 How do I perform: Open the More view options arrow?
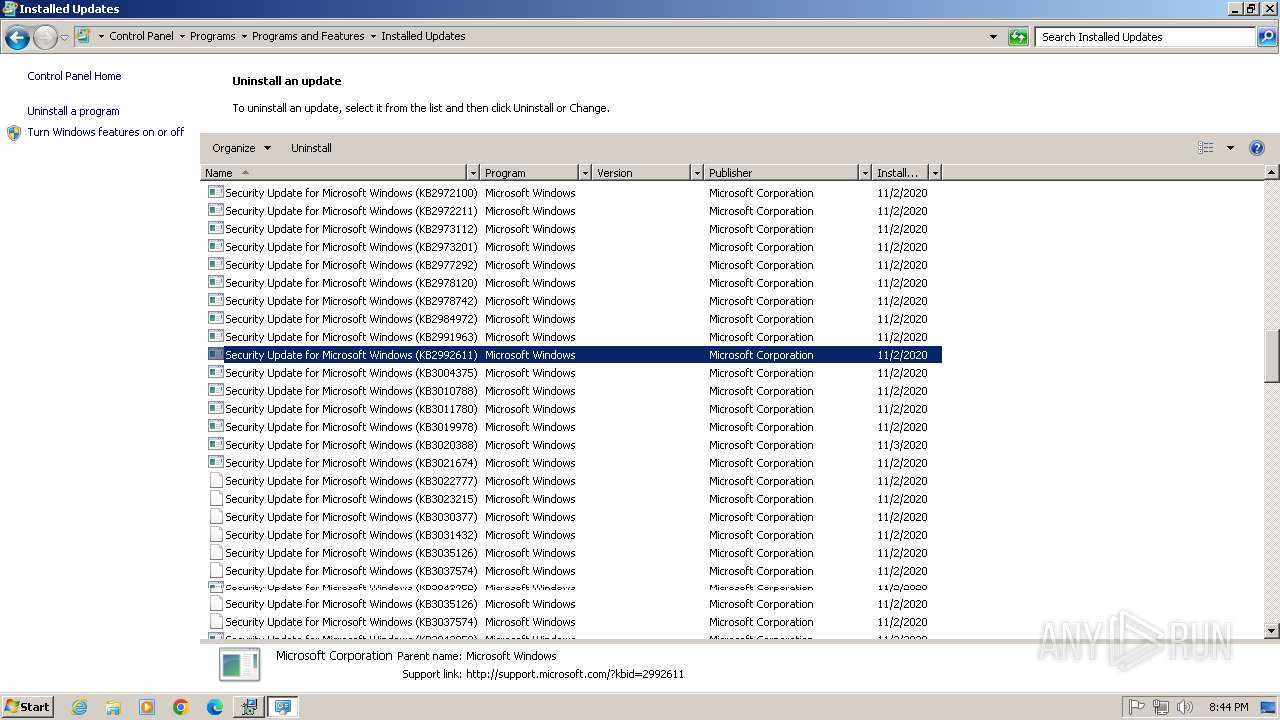(1230, 148)
